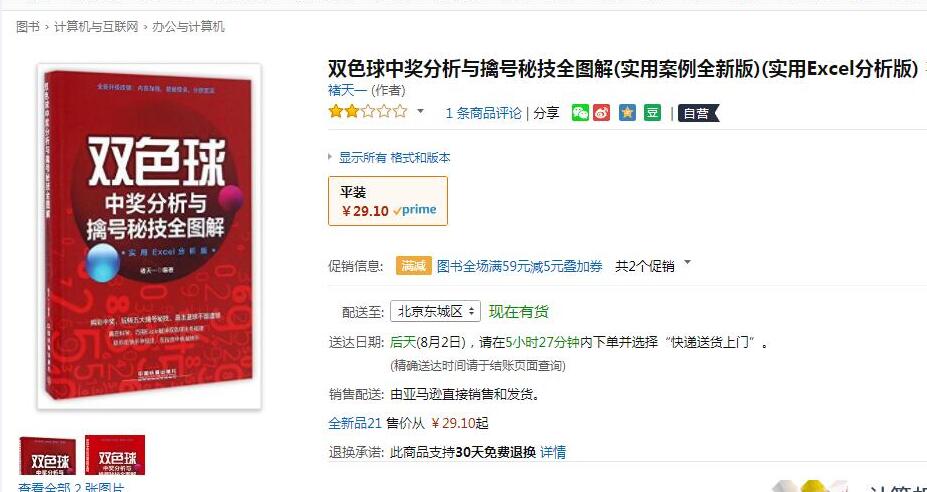
Task: Open the author 褚天一 link
Action: click(x=348, y=90)
